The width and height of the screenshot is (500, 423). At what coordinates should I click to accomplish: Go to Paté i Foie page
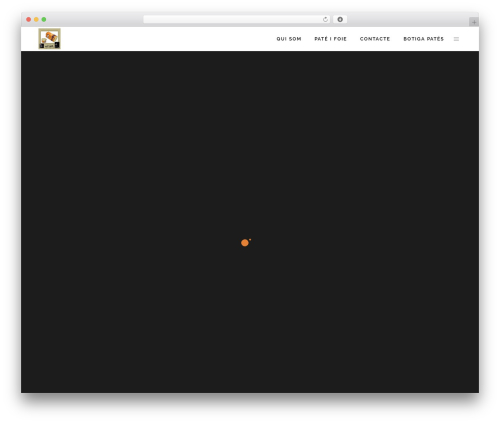click(330, 39)
